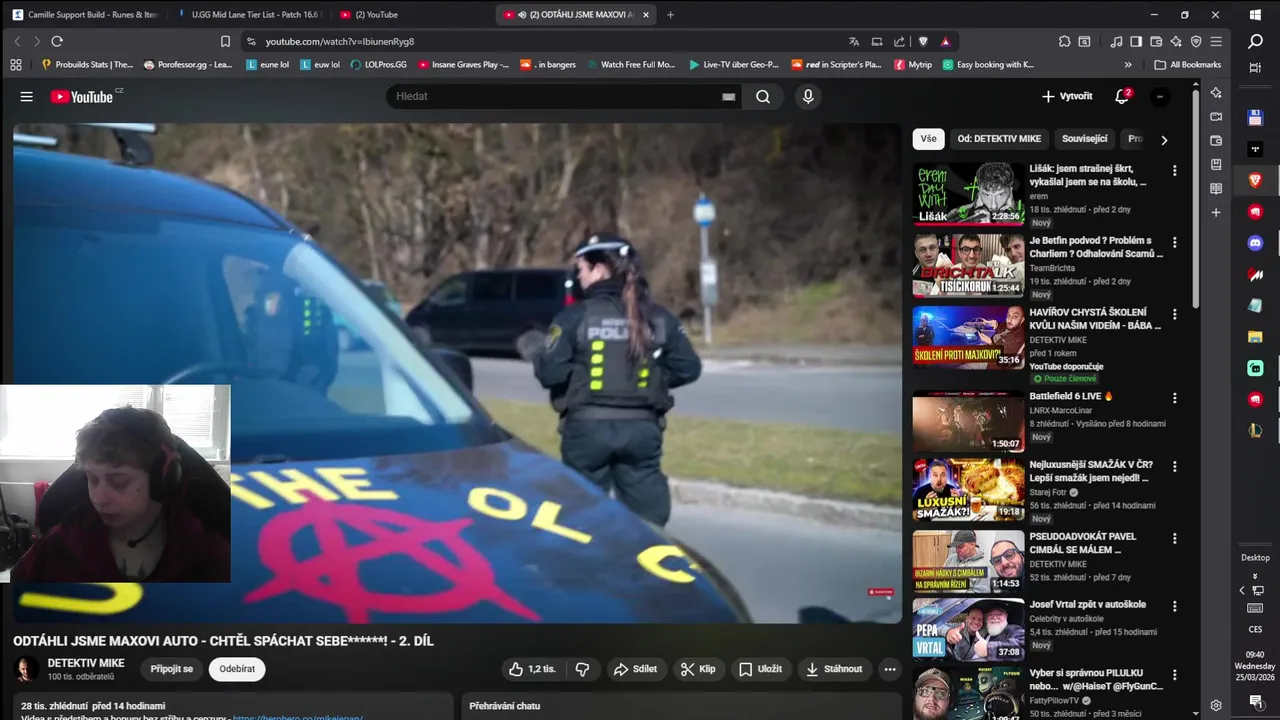
Task: Subscribe using the Odebírat button
Action: 237,669
